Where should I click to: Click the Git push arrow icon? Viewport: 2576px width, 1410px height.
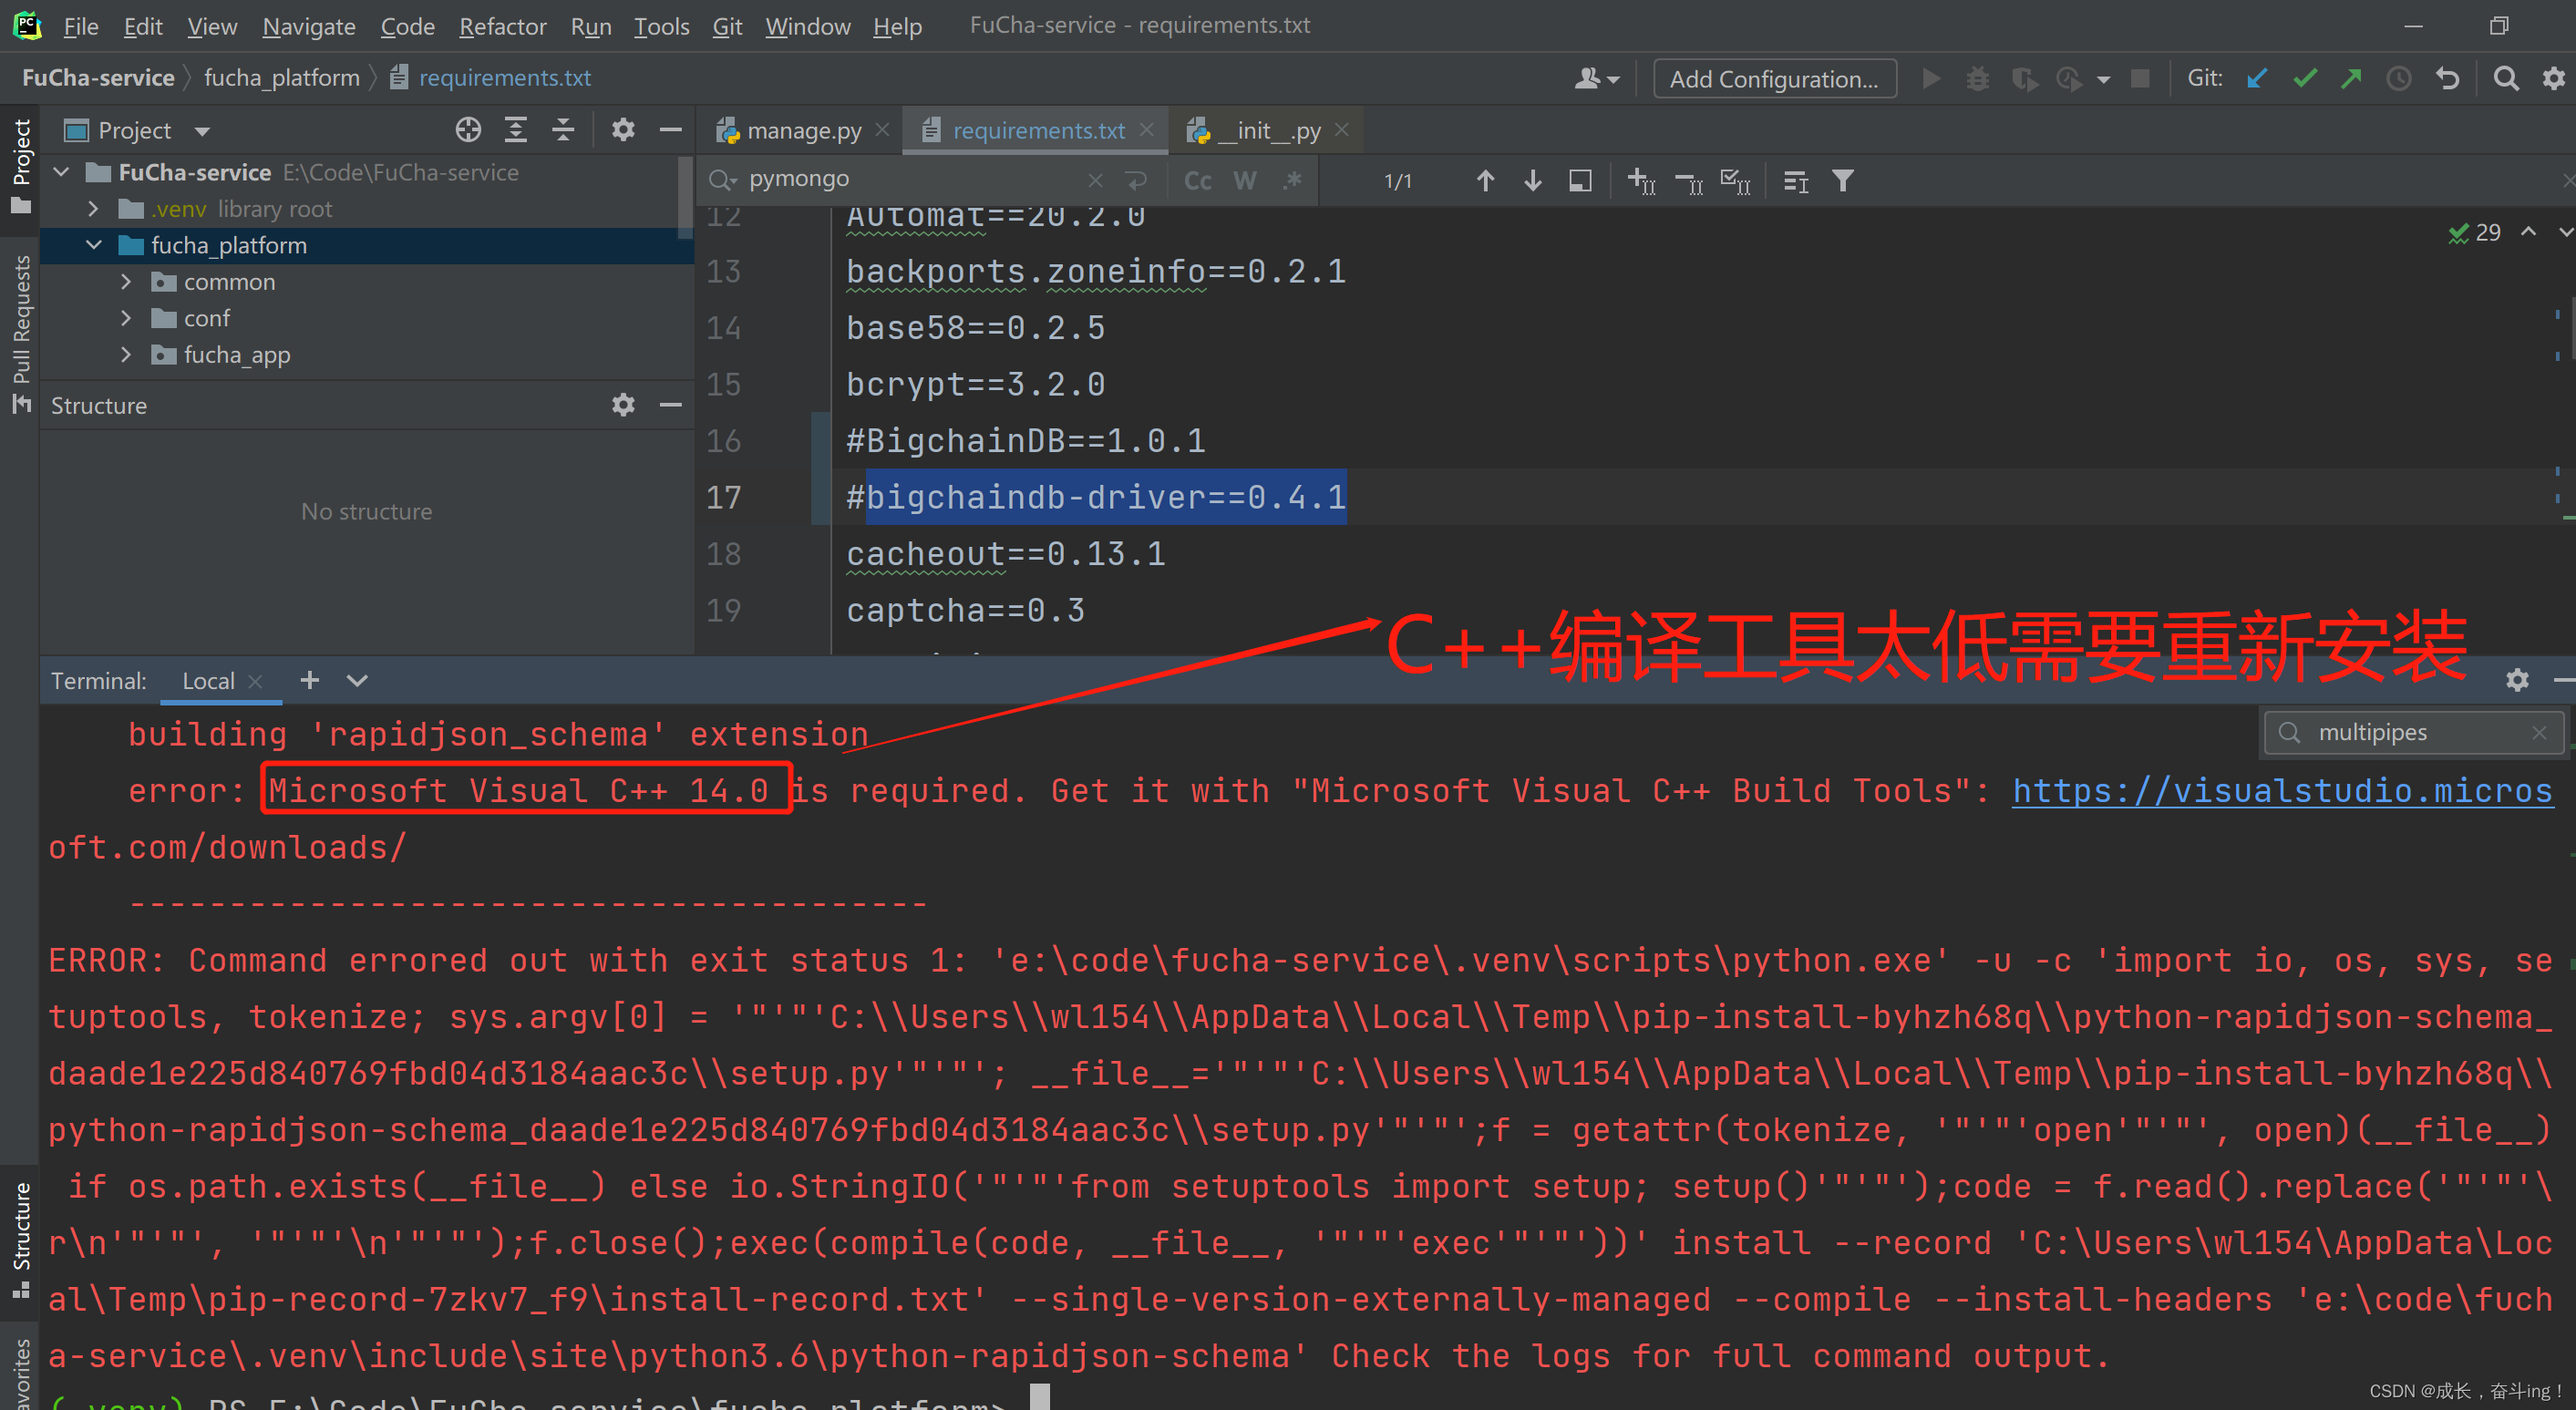[2351, 78]
